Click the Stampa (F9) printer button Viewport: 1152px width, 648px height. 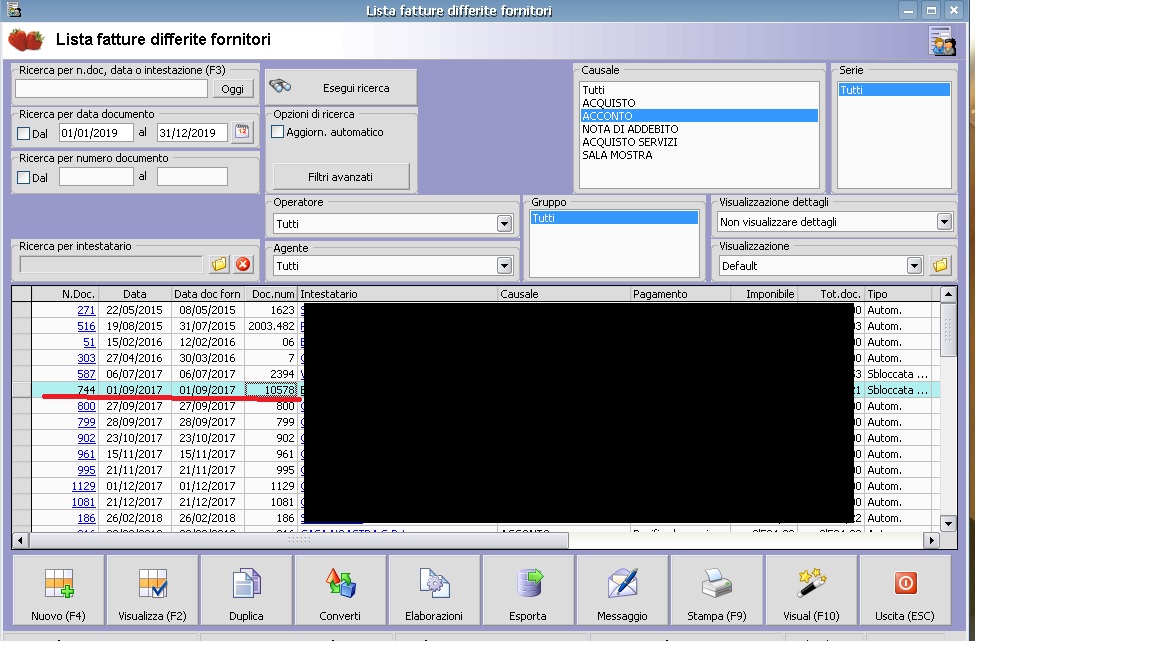716,590
